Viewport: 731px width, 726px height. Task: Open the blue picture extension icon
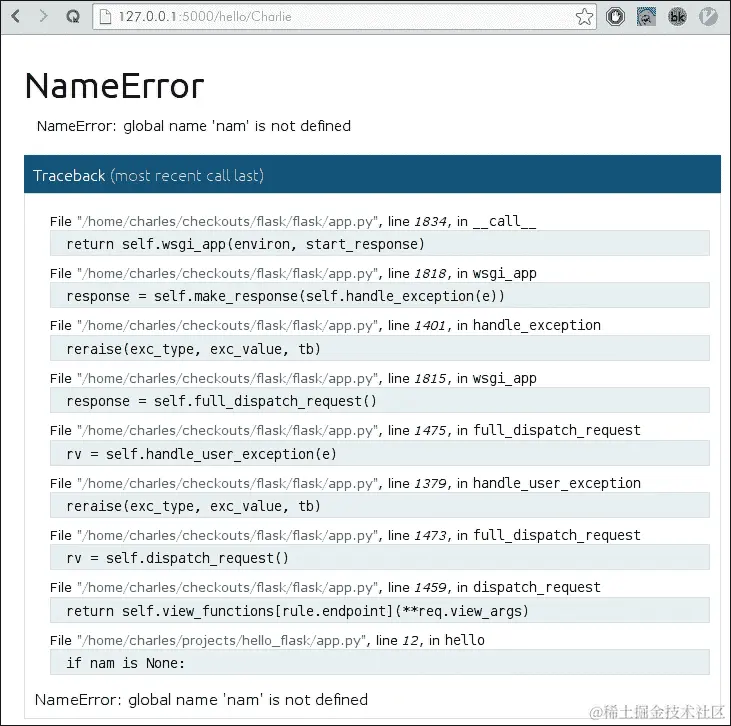coord(646,17)
